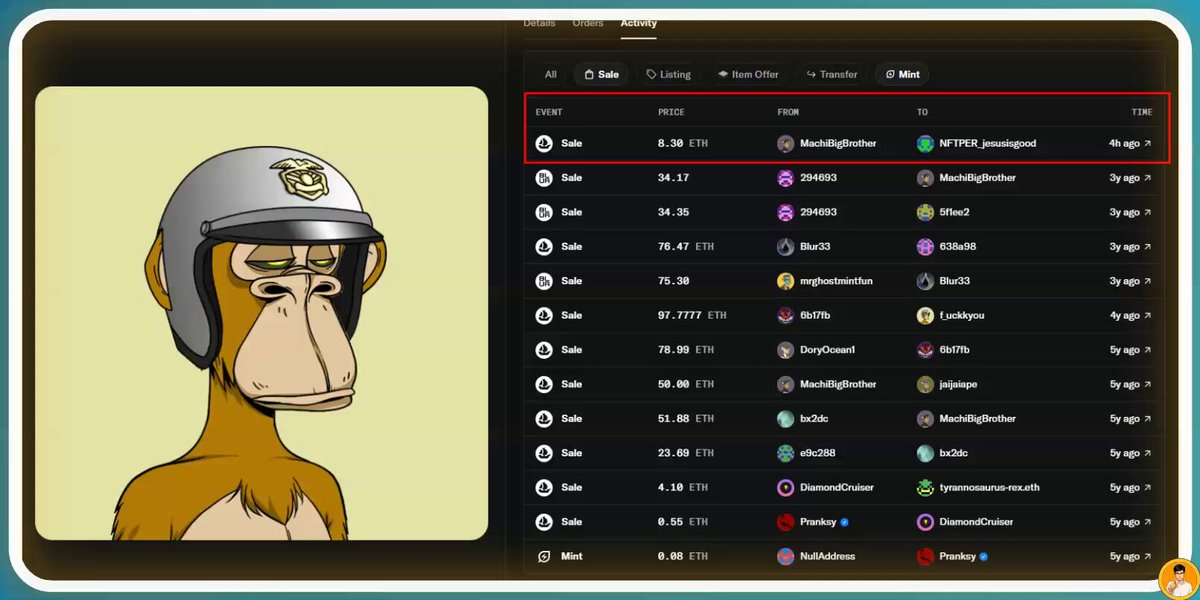The height and width of the screenshot is (600, 1200).
Task: Open the Bored Ape NFT image
Action: click(261, 313)
